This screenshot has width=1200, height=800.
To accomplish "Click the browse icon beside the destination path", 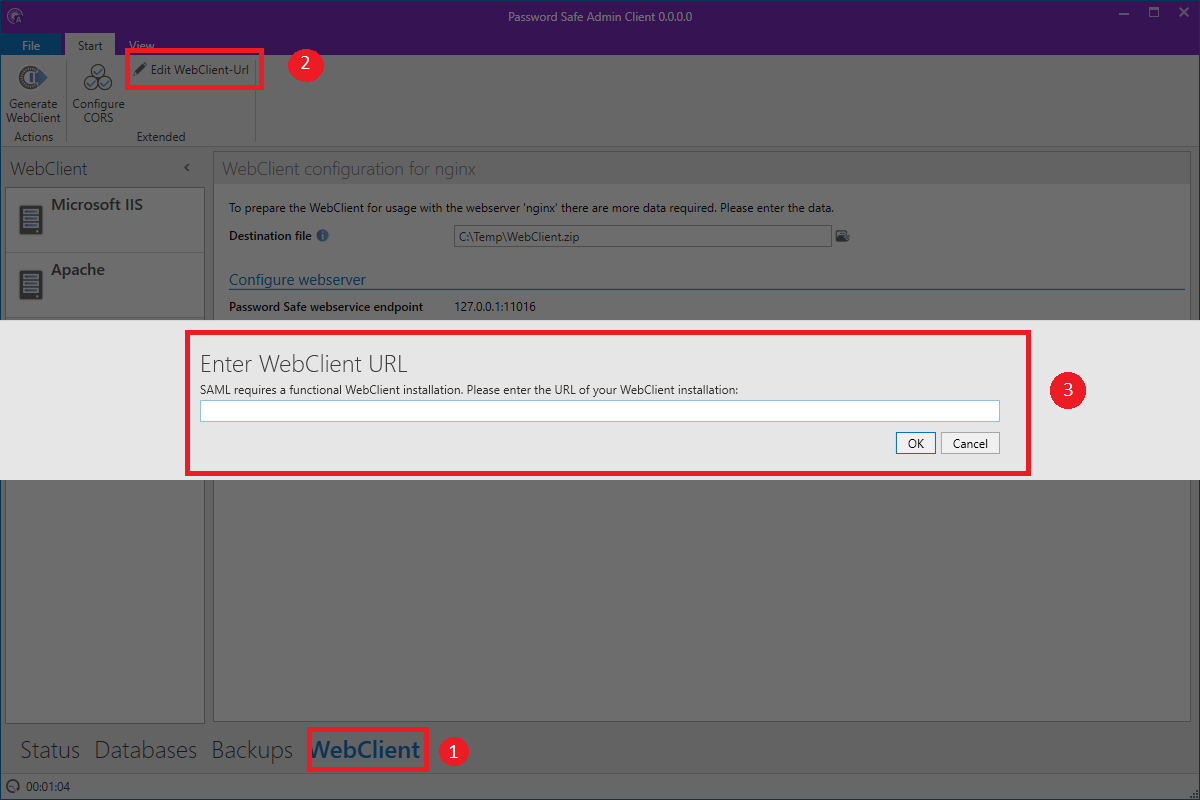I will click(842, 236).
